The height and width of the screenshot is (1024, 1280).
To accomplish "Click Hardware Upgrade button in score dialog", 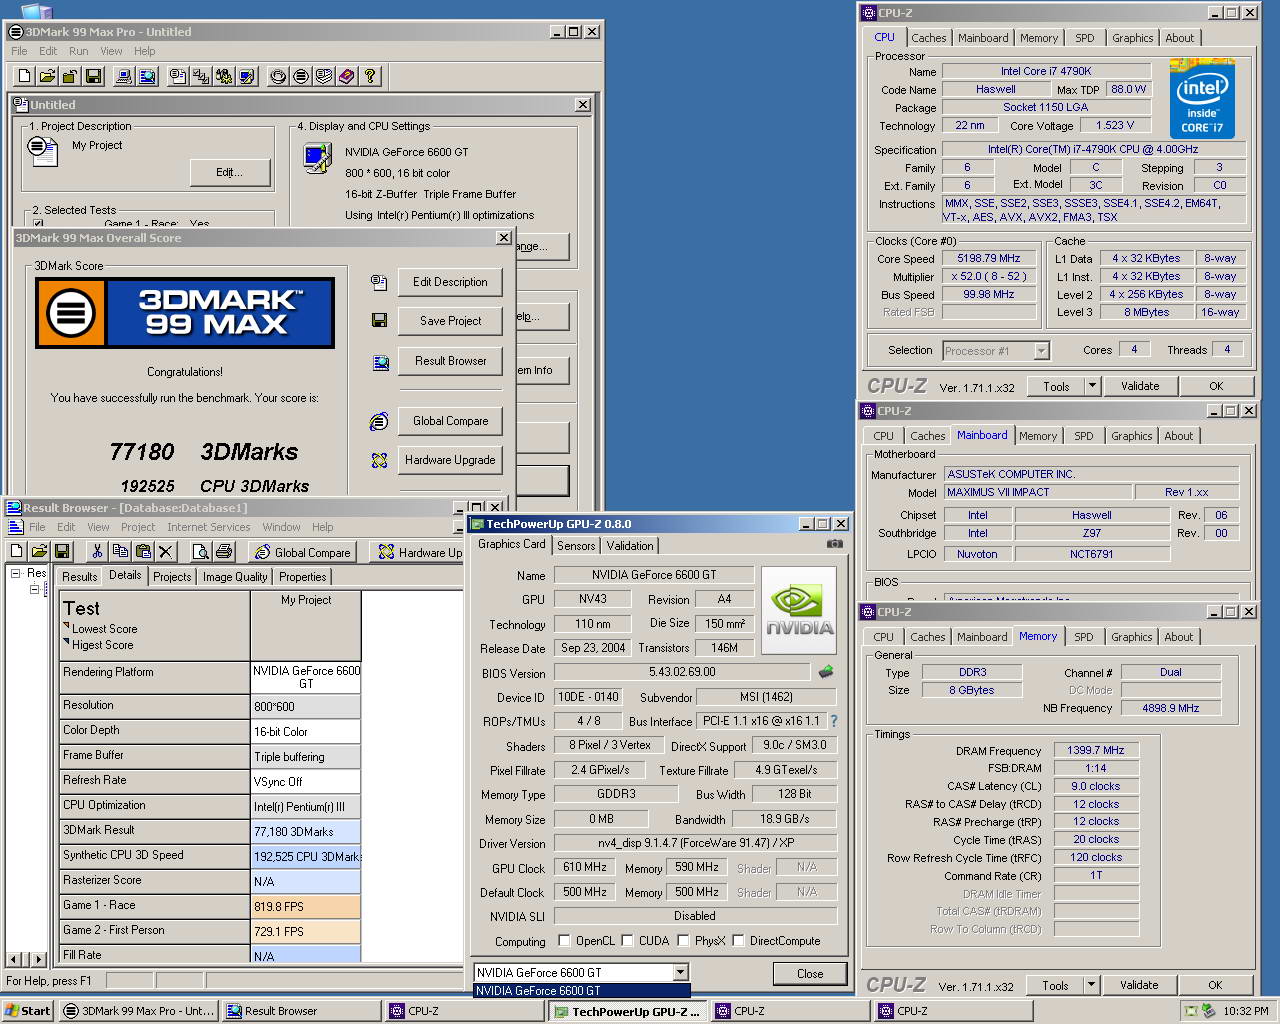I will point(450,460).
